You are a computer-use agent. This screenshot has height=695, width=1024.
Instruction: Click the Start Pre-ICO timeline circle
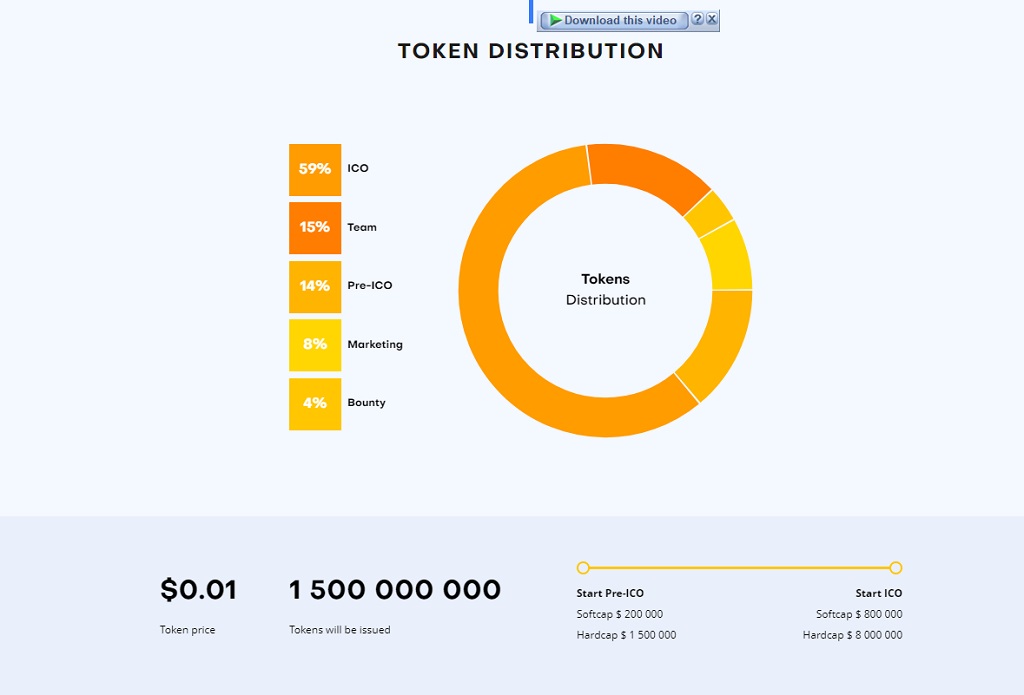pos(583,568)
